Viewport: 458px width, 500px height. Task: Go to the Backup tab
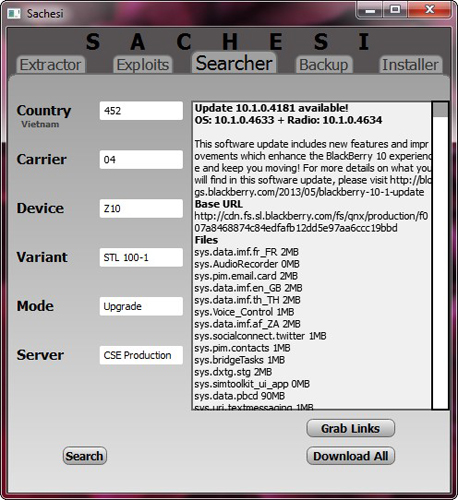(x=324, y=65)
